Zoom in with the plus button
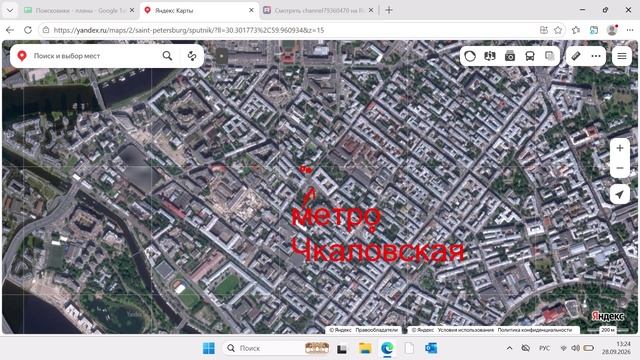The width and height of the screenshot is (640, 360). tap(620, 148)
